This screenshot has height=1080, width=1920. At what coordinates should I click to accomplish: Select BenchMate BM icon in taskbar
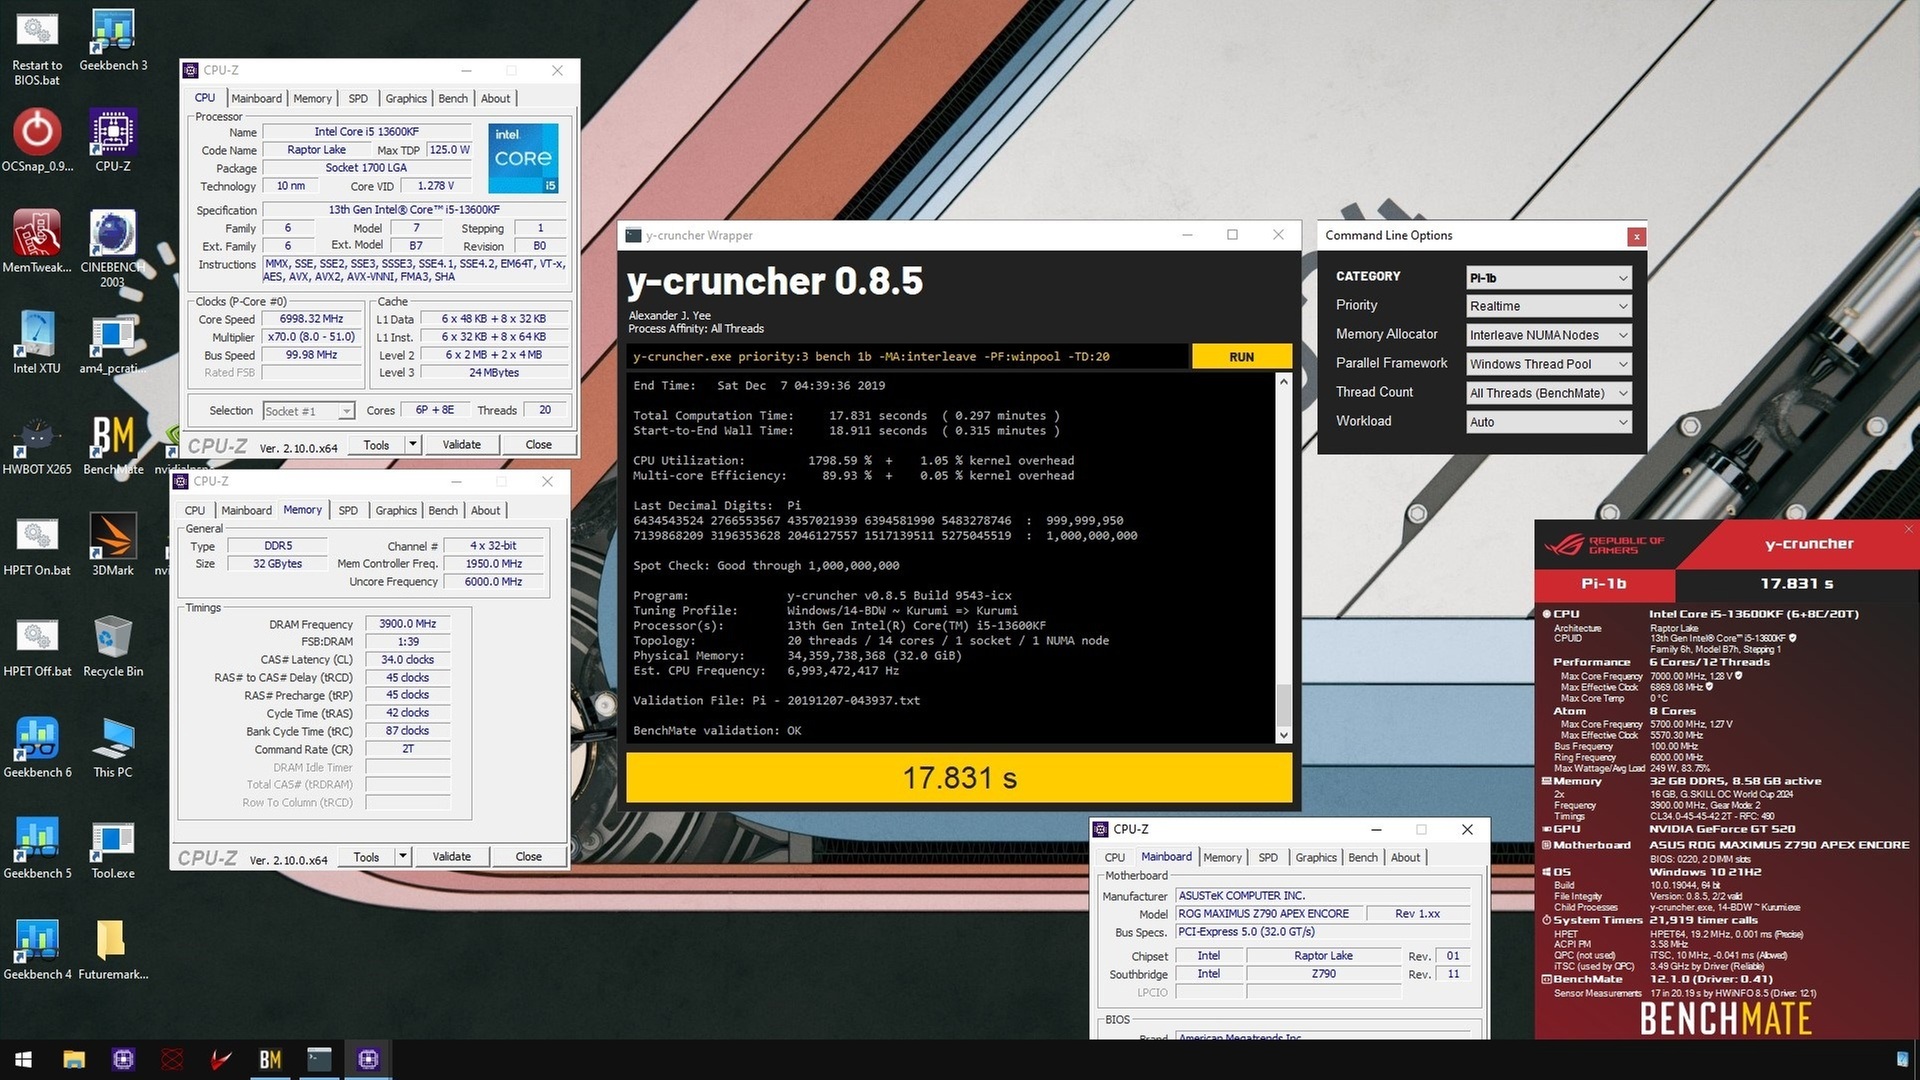coord(270,1059)
